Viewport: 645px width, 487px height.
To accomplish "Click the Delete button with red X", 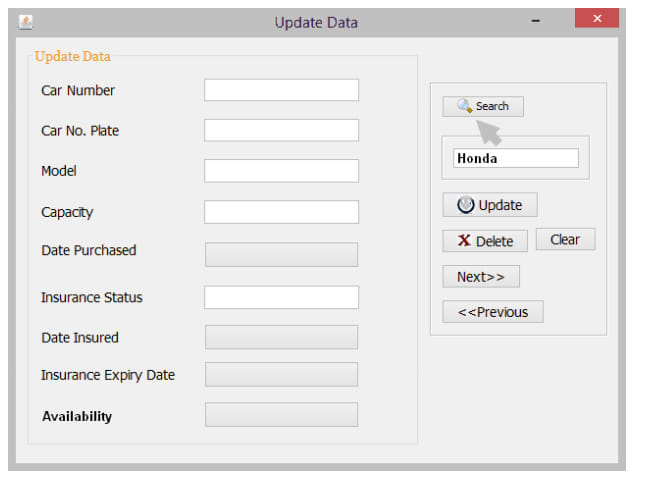I will click(485, 241).
